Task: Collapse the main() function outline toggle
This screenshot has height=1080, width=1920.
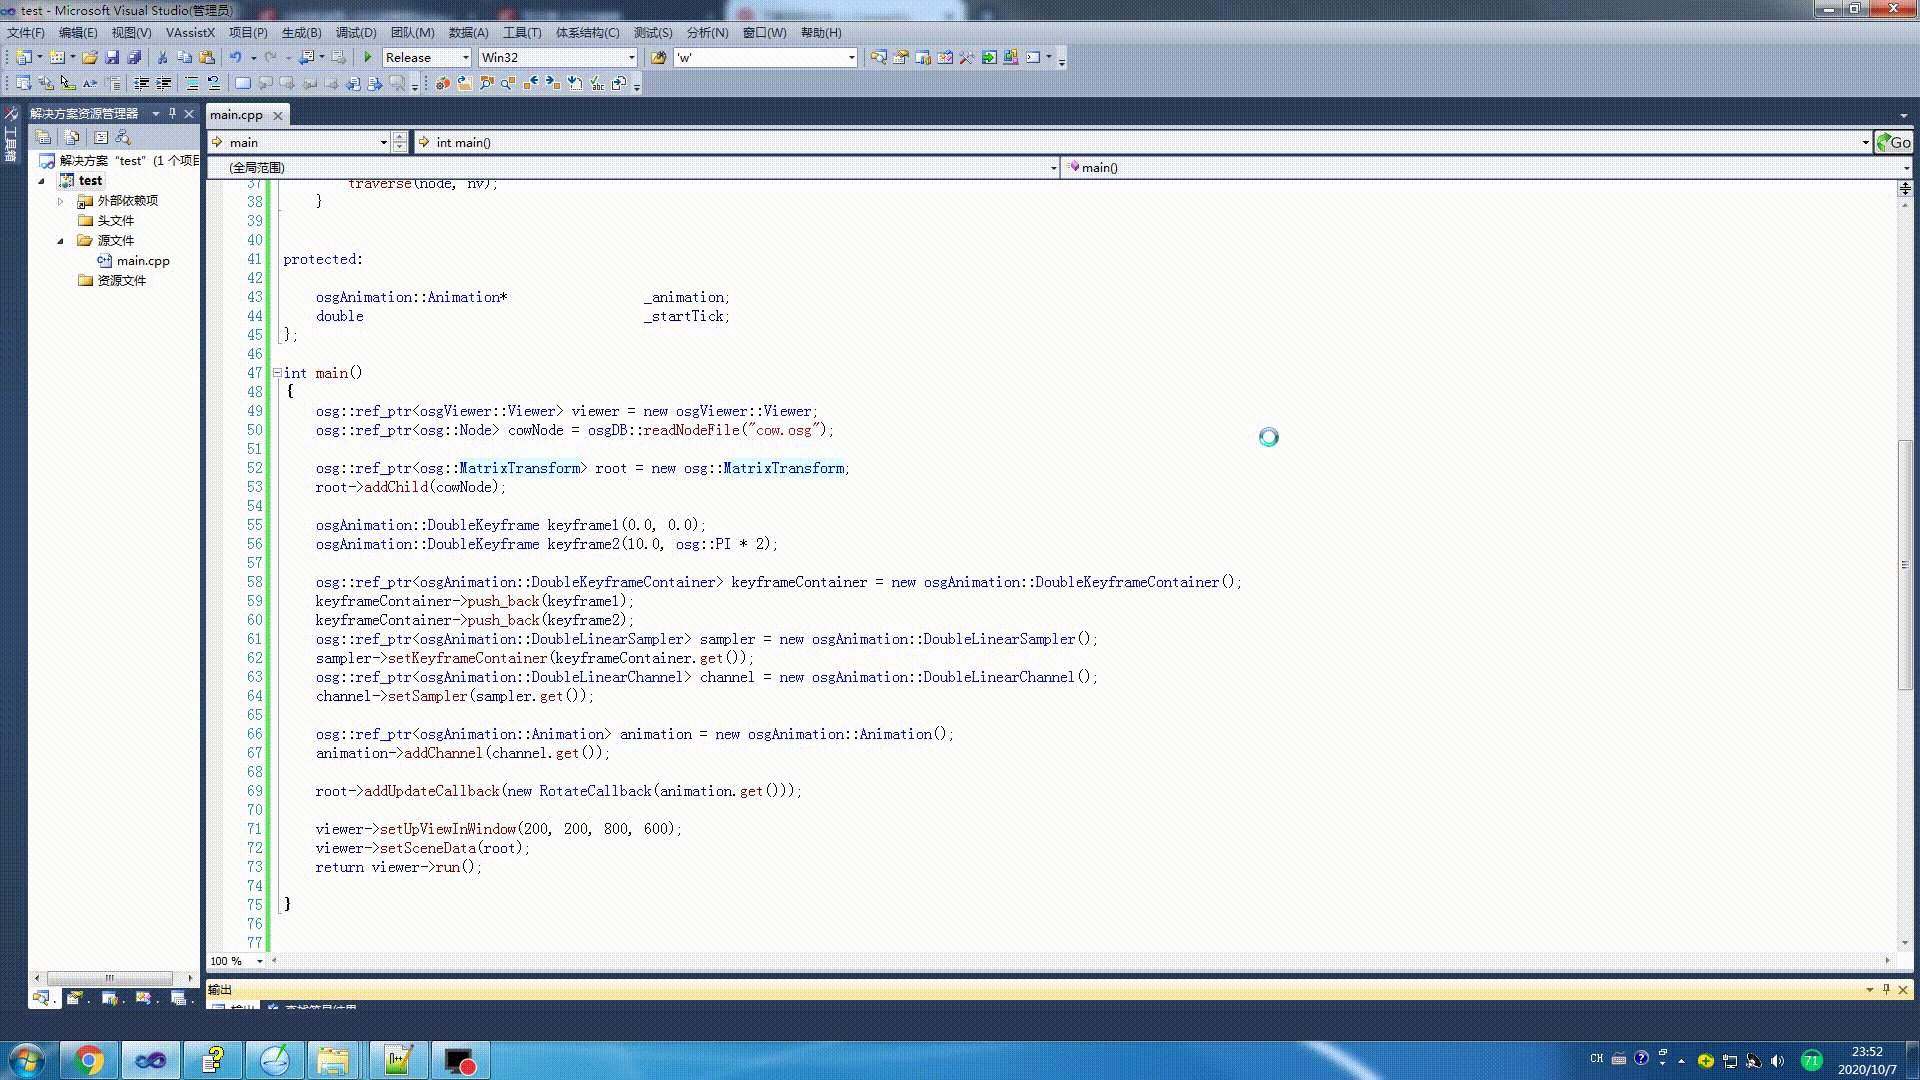Action: pyautogui.click(x=277, y=373)
